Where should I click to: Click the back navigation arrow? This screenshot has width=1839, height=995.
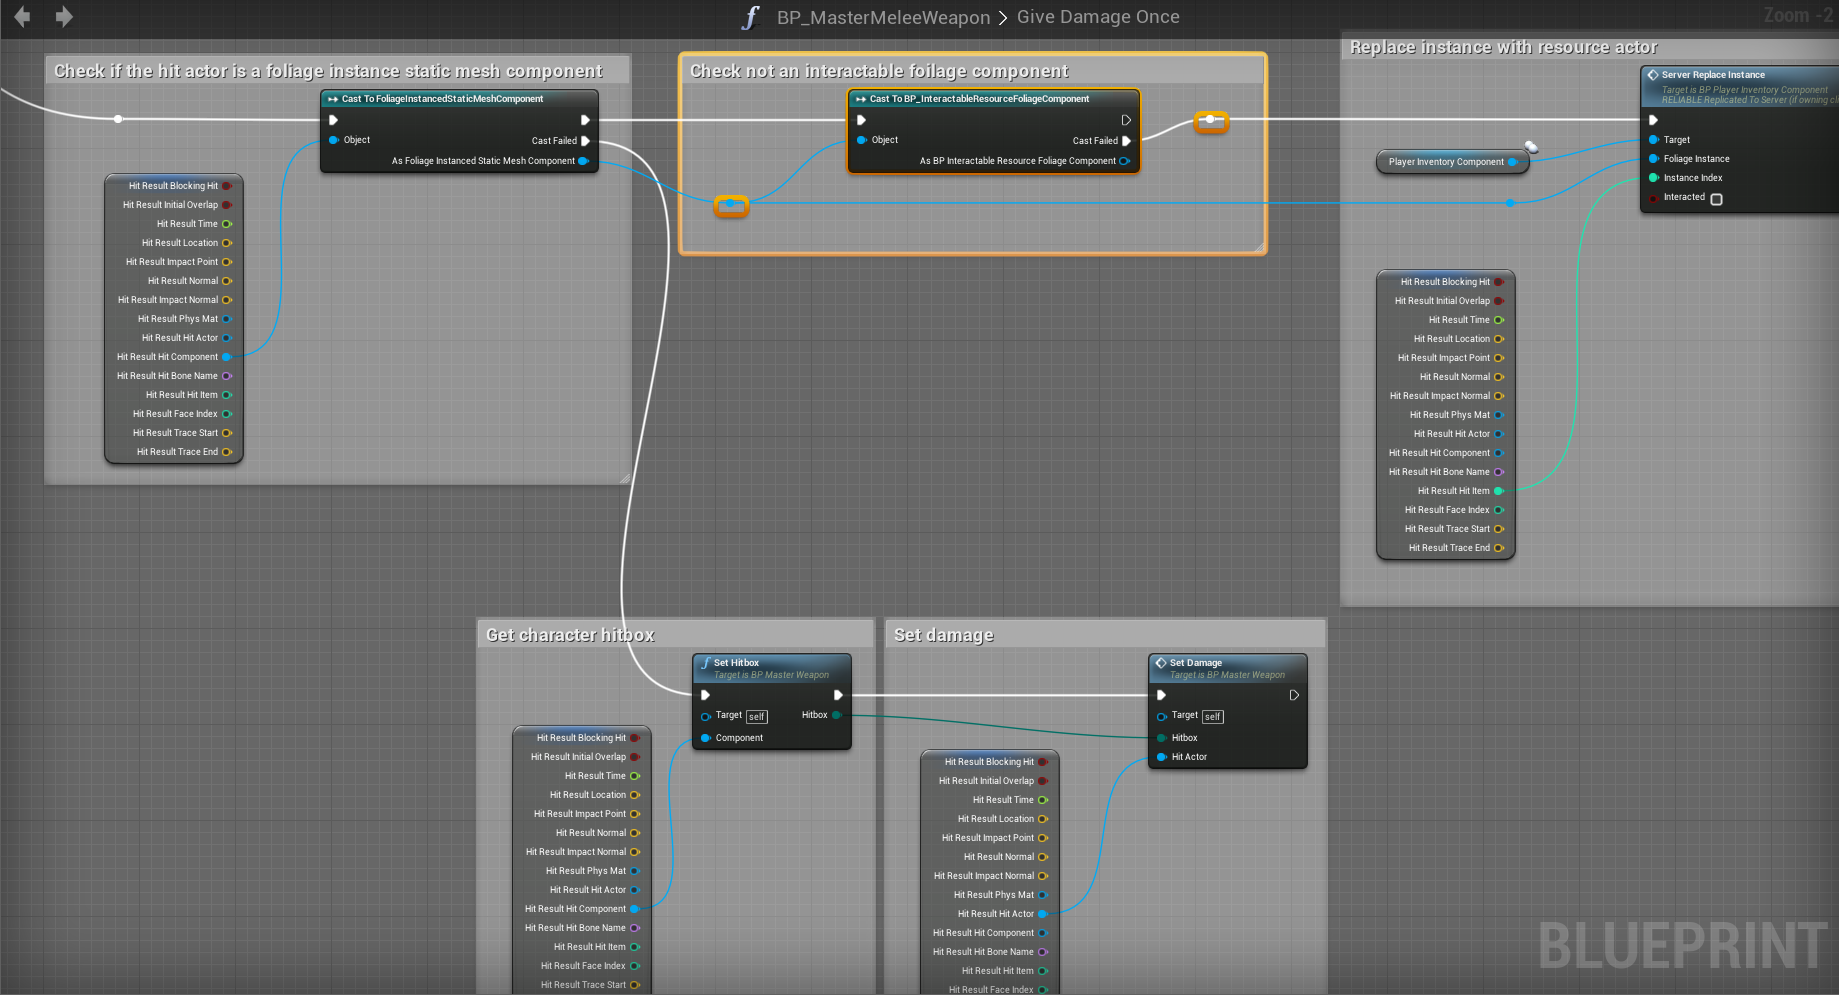[22, 17]
